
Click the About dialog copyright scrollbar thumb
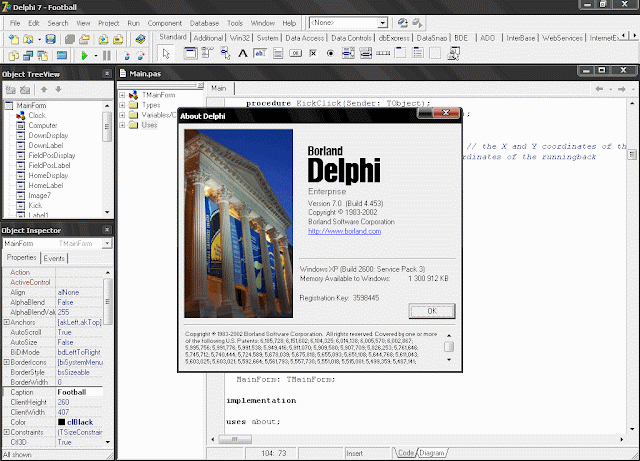[449, 347]
